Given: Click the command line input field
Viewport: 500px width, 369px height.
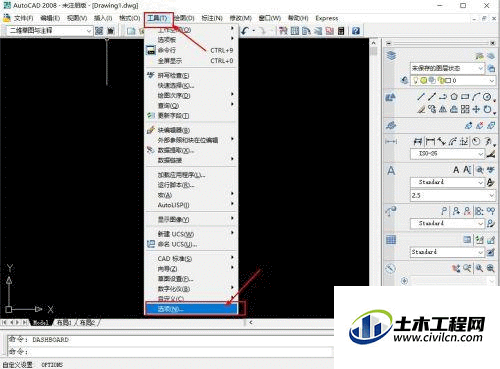Looking at the screenshot, I should 170,351.
